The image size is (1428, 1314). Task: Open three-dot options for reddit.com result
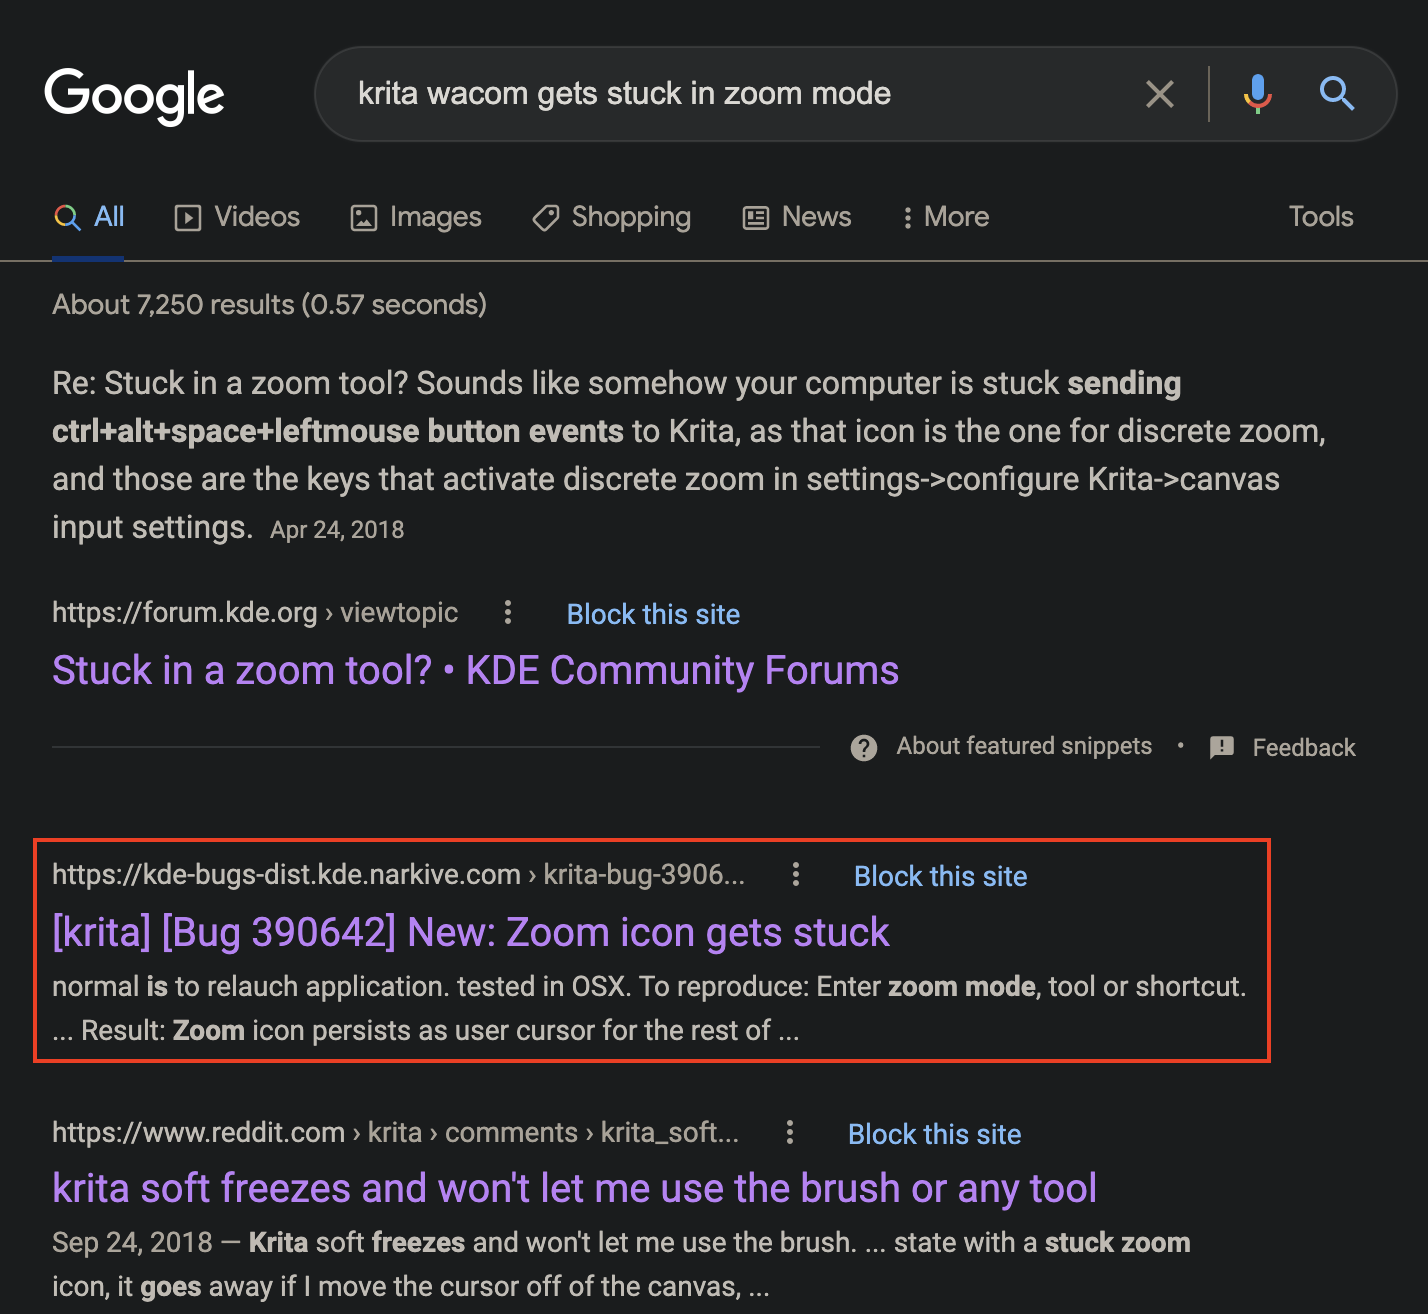click(790, 1132)
